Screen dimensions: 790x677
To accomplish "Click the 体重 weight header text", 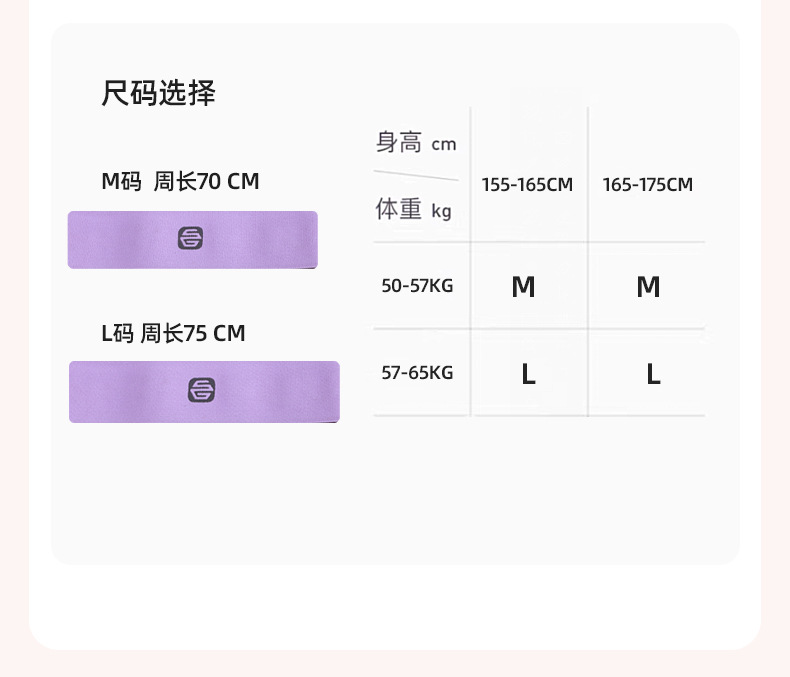I will tap(399, 209).
